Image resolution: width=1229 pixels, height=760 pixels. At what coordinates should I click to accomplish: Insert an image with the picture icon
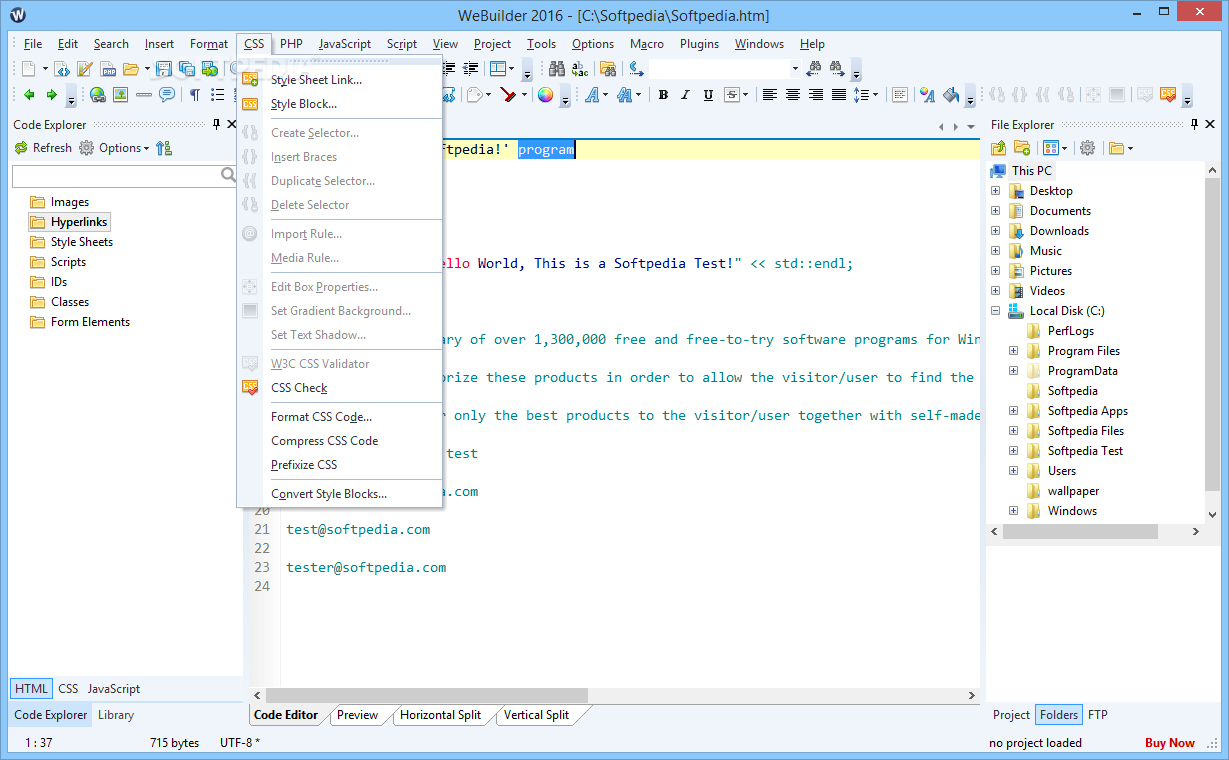120,95
